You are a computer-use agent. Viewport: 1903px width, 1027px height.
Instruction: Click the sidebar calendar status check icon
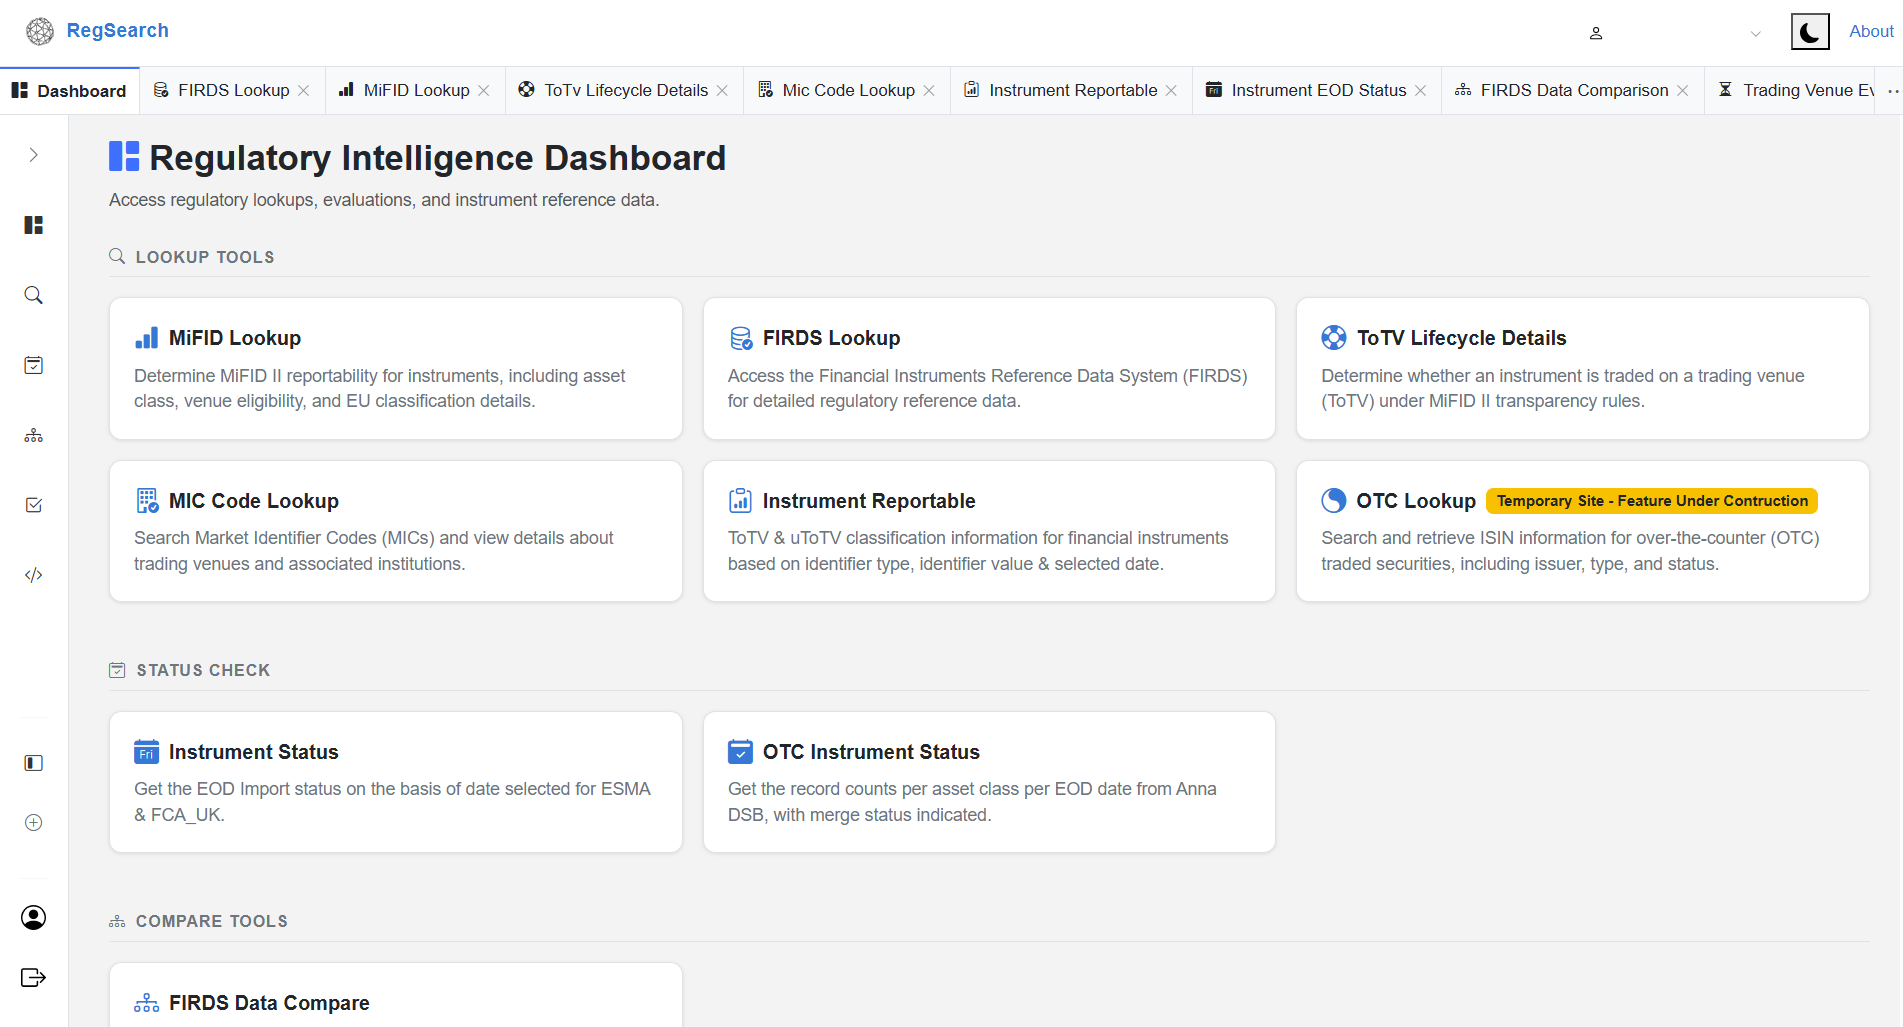coord(34,365)
